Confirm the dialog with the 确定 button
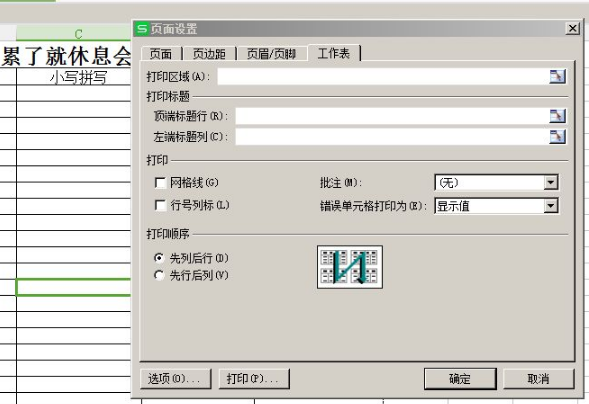Viewport: 589px width, 404px height. (x=460, y=378)
